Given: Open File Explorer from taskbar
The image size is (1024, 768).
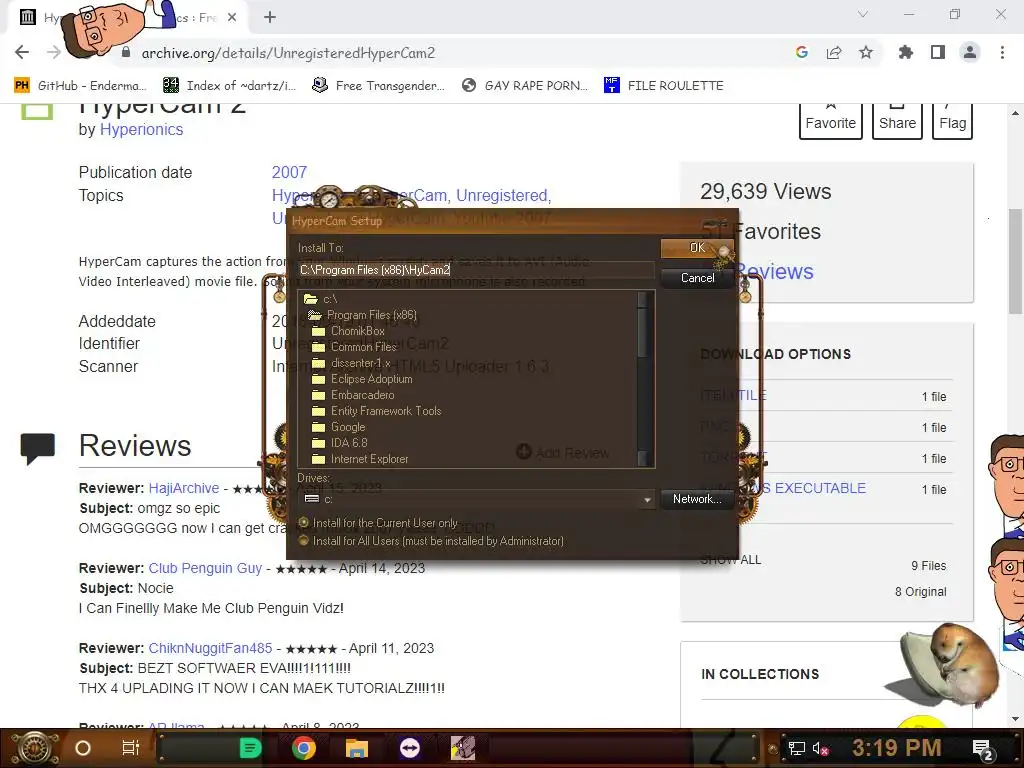Looking at the screenshot, I should [357, 748].
